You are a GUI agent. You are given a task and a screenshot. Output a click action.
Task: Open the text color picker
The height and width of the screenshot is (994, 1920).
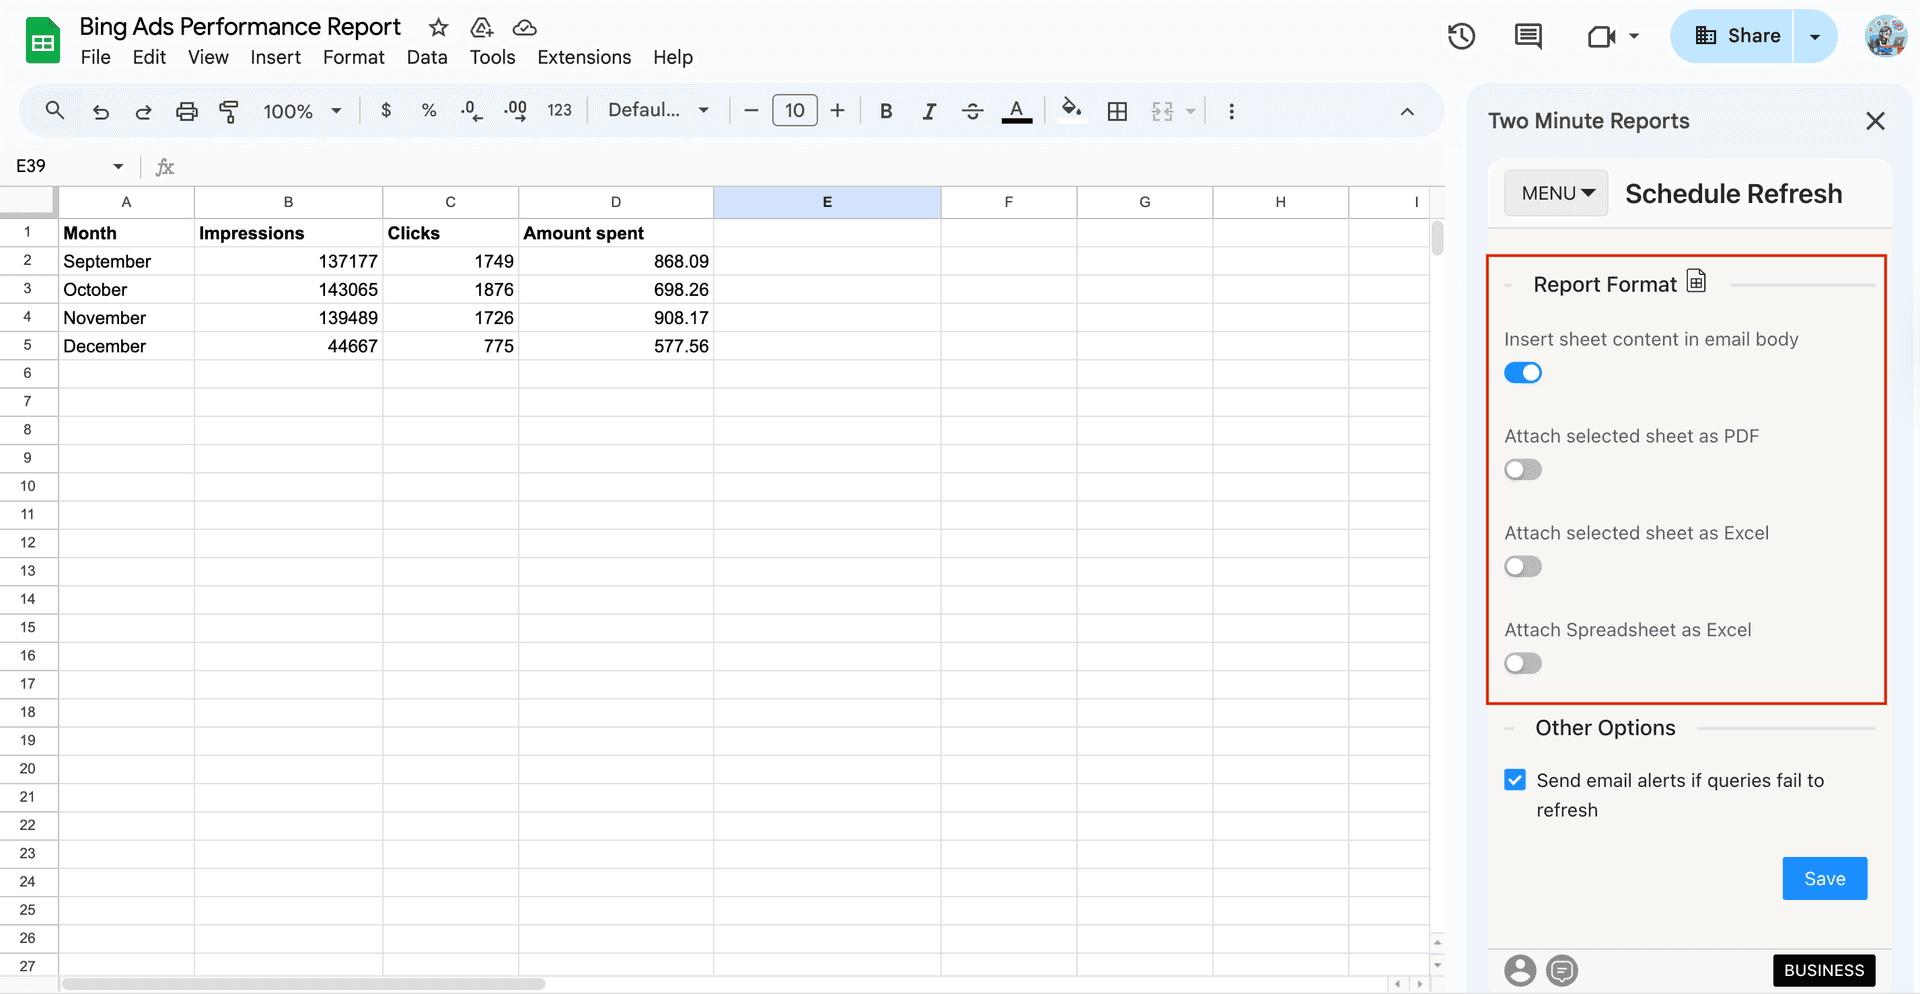pos(1016,110)
